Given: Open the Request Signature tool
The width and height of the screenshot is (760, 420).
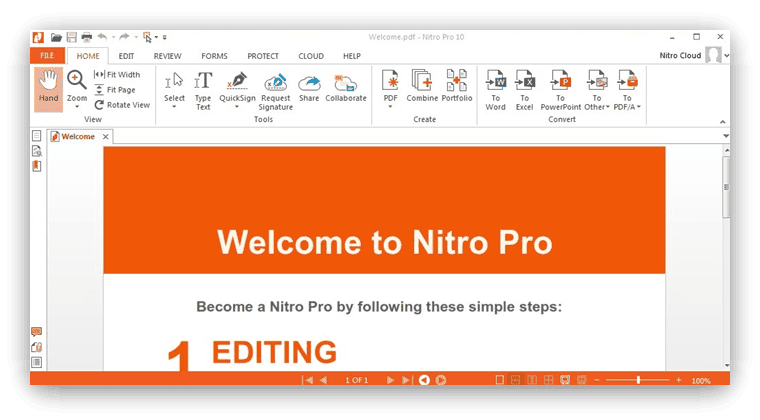Looking at the screenshot, I should (275, 92).
